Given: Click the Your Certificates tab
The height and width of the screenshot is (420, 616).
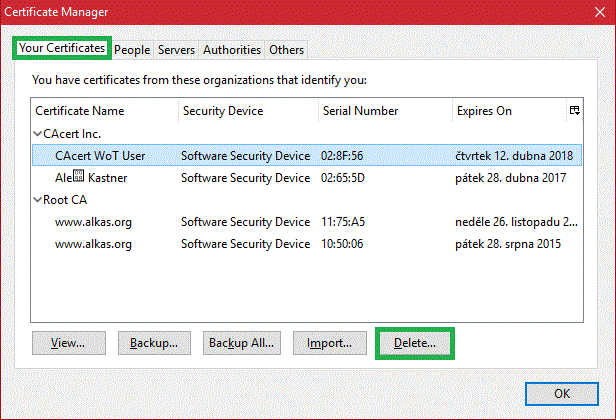Looking at the screenshot, I should pyautogui.click(x=61, y=48).
